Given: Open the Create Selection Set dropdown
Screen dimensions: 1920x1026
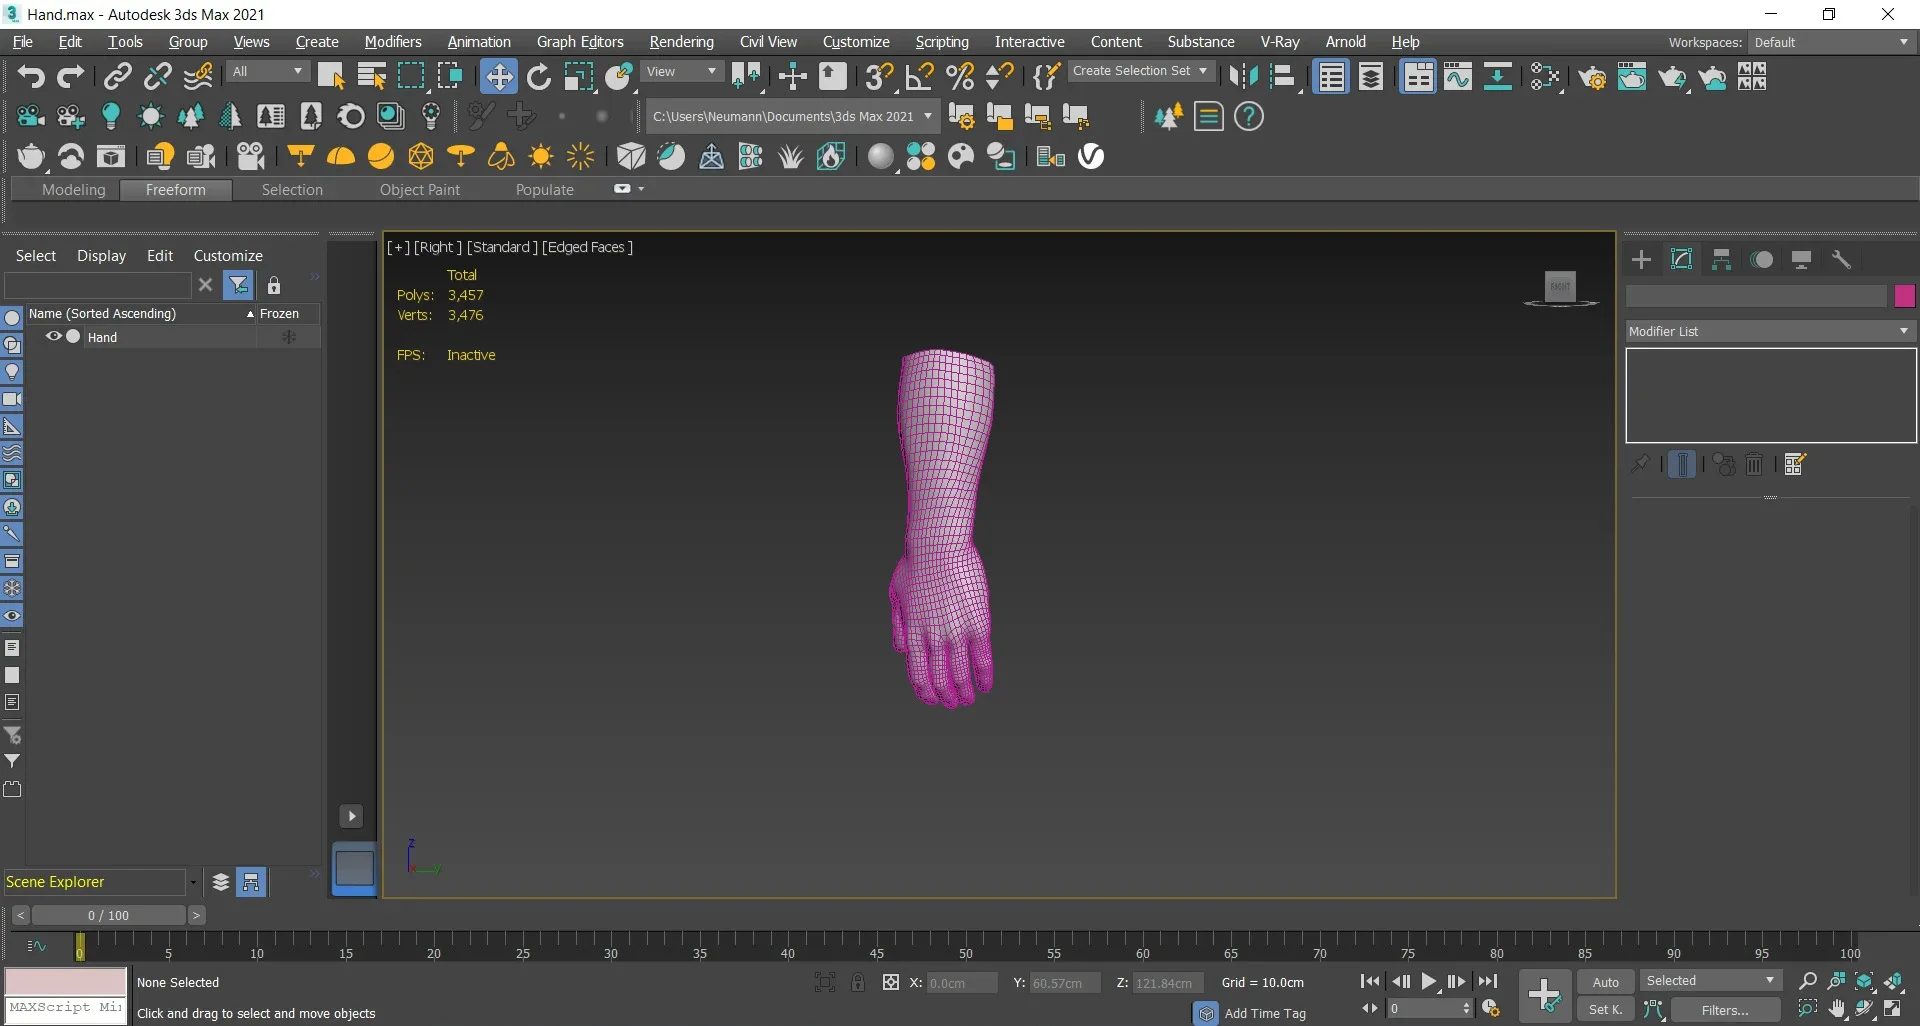Looking at the screenshot, I should (x=1140, y=71).
